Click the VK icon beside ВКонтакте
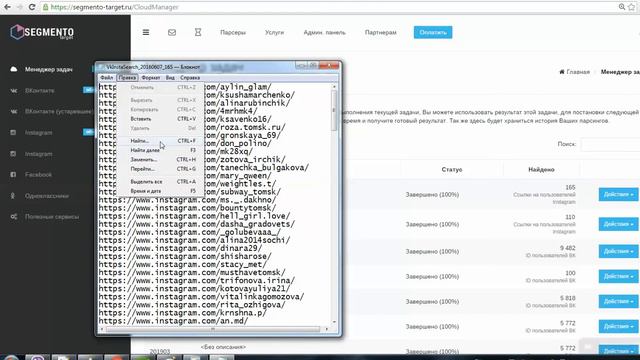640x360 pixels. coord(13,91)
